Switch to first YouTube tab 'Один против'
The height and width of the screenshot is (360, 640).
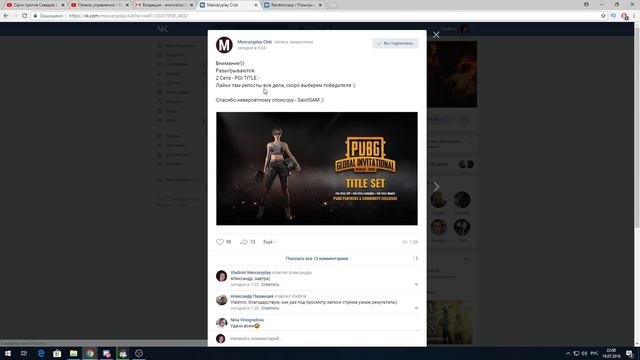34,5
